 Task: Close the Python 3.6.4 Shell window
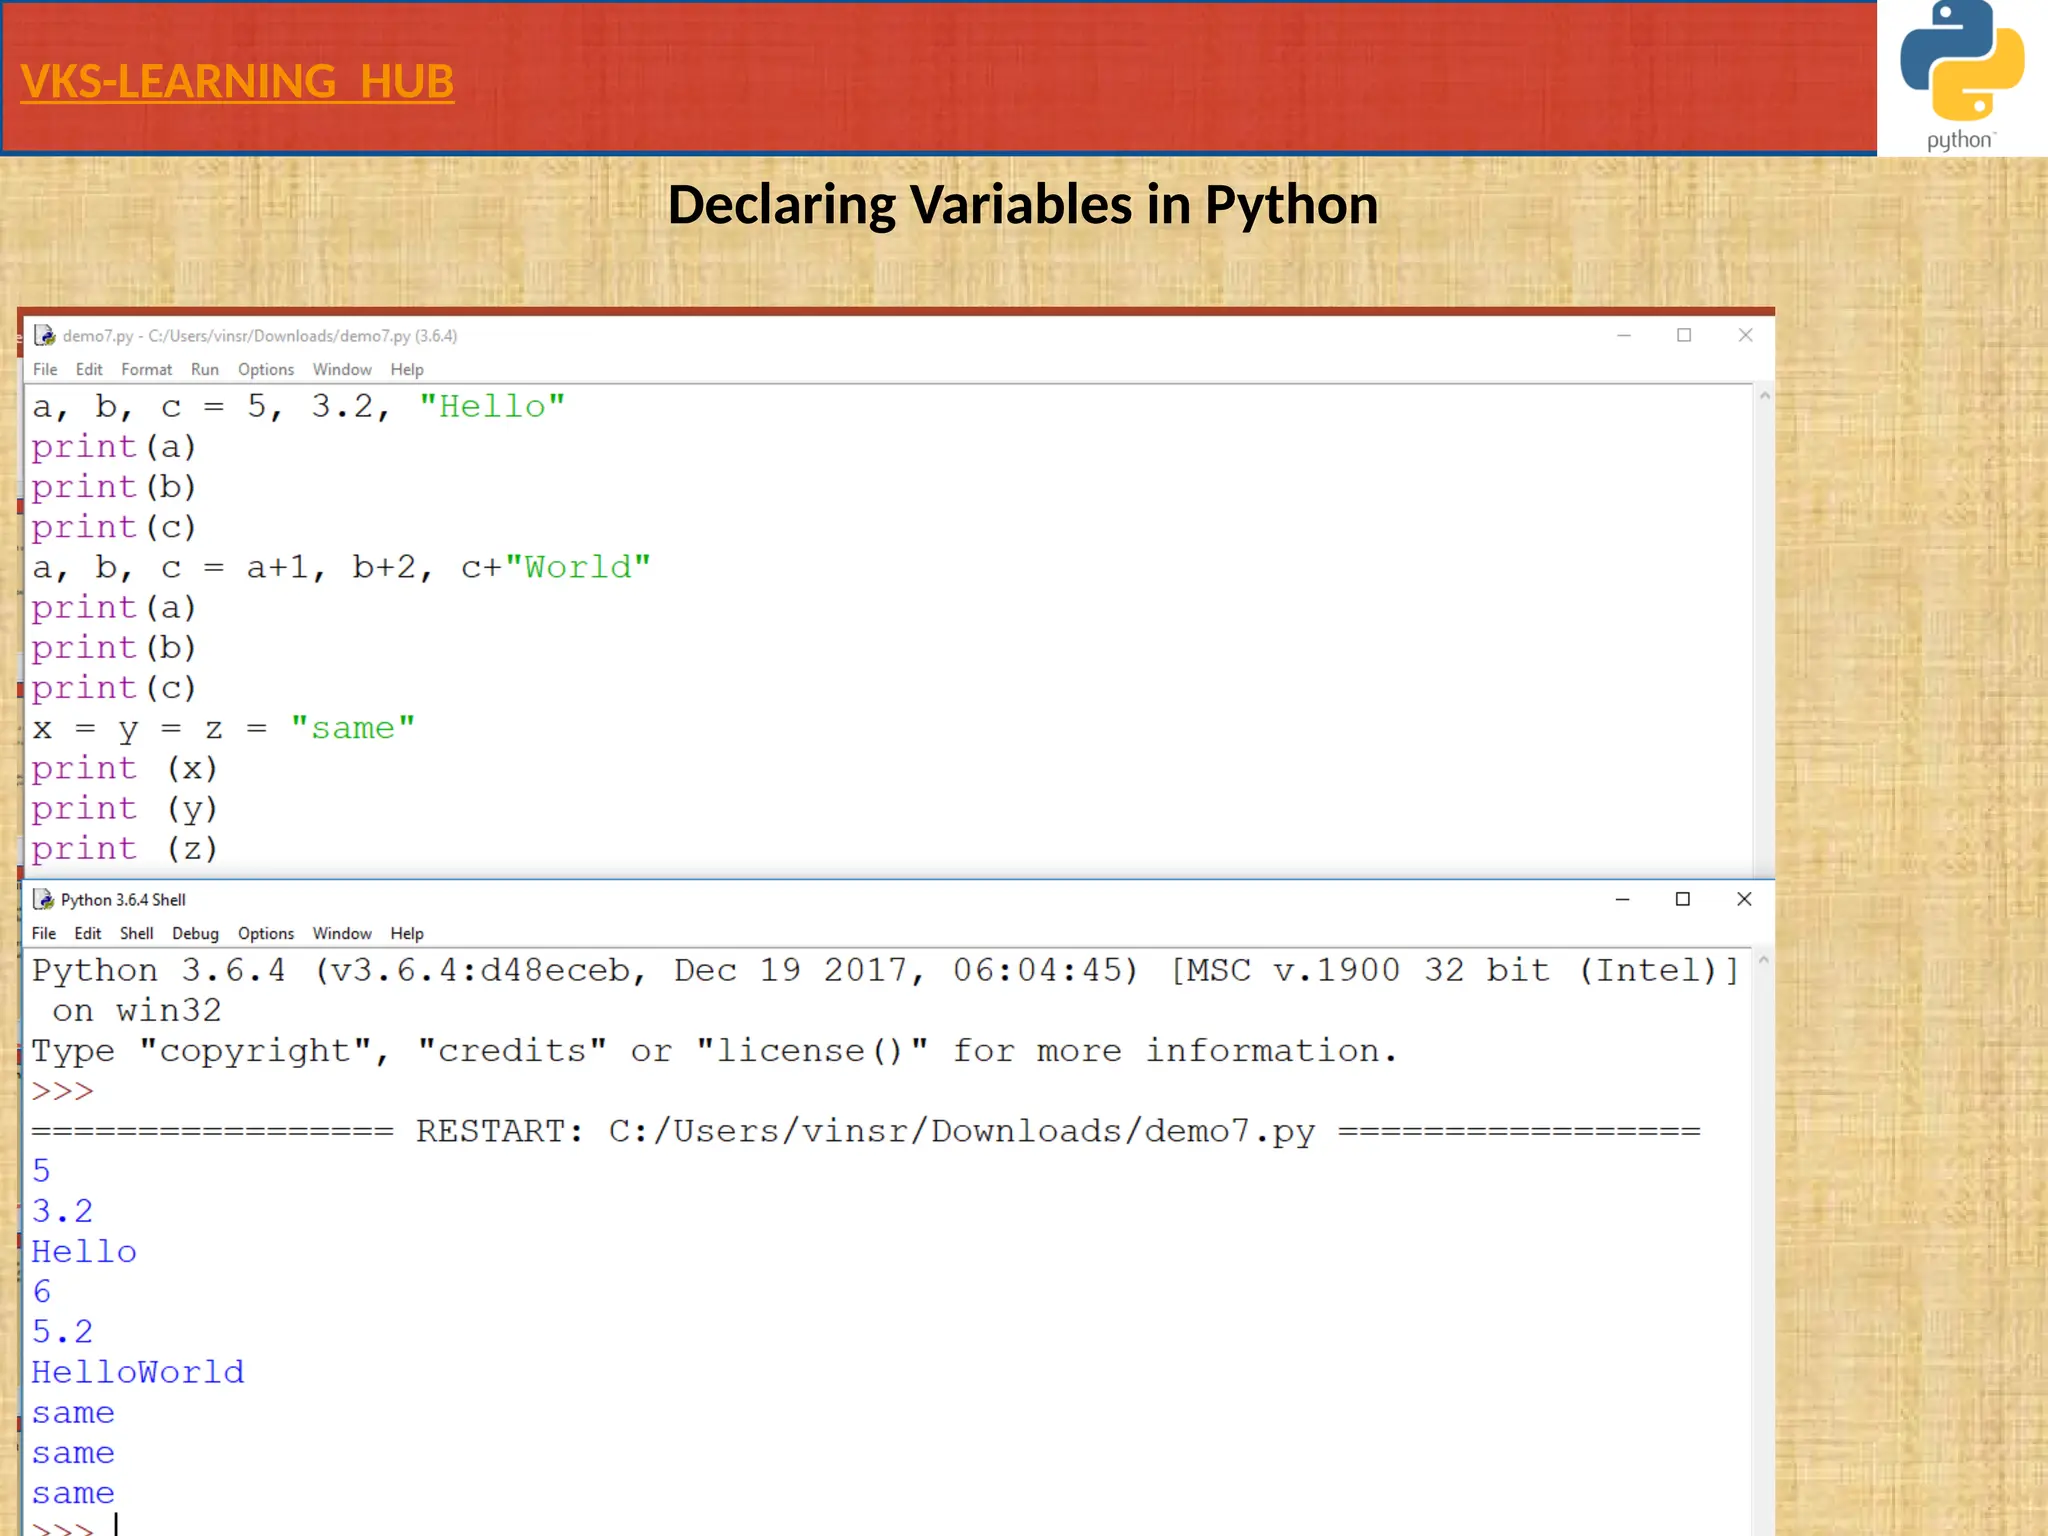tap(1744, 899)
